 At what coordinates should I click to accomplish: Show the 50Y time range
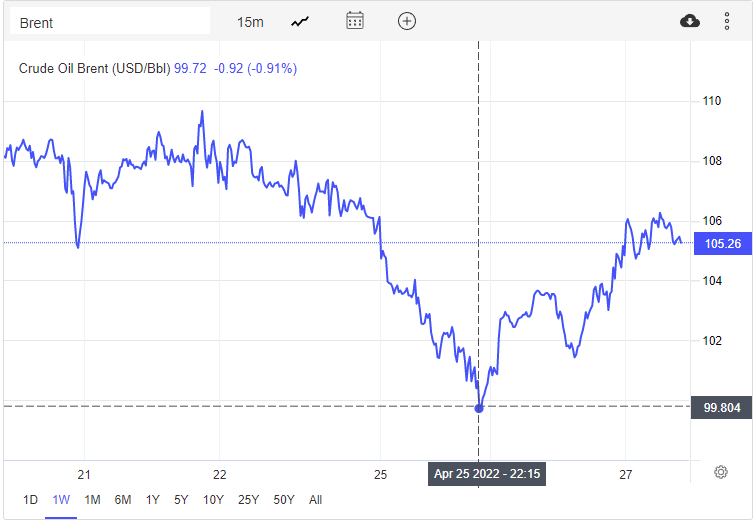[284, 500]
